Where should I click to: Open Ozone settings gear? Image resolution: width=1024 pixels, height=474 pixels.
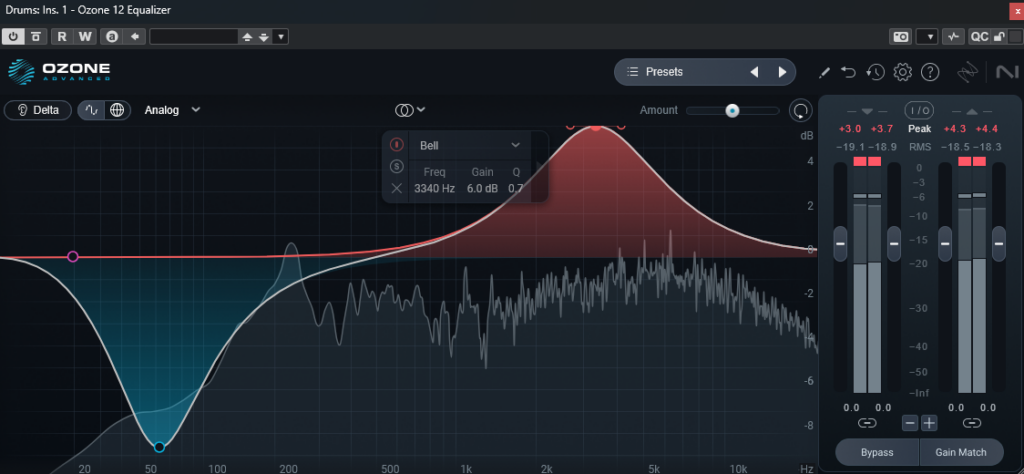[x=903, y=72]
